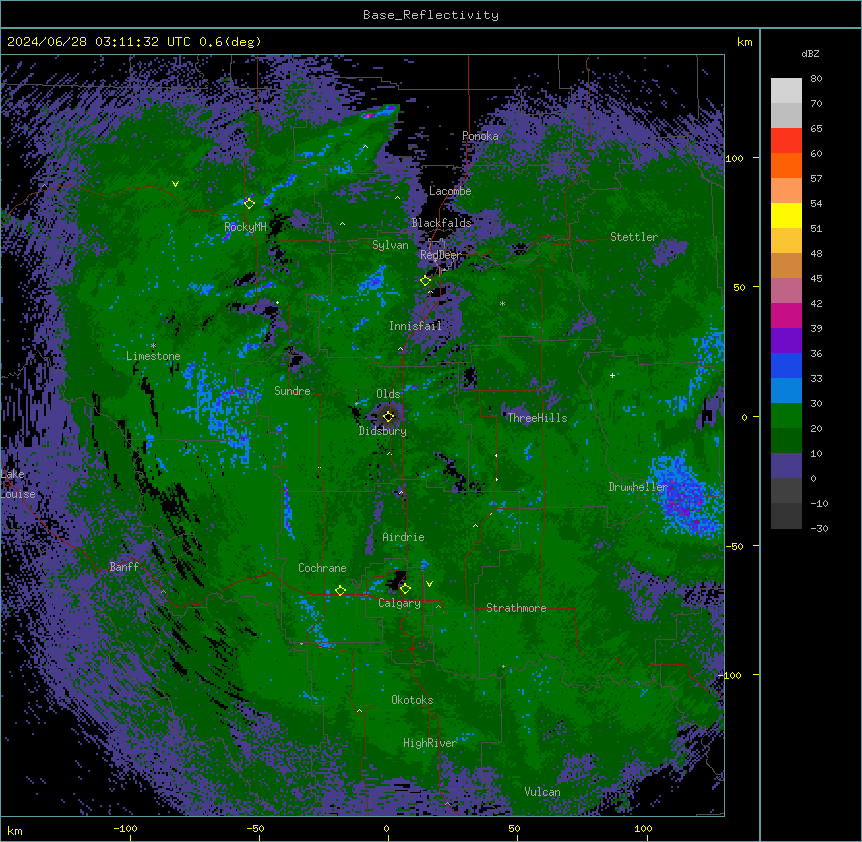
Task: Click the RedDeer city label
Action: click(440, 255)
